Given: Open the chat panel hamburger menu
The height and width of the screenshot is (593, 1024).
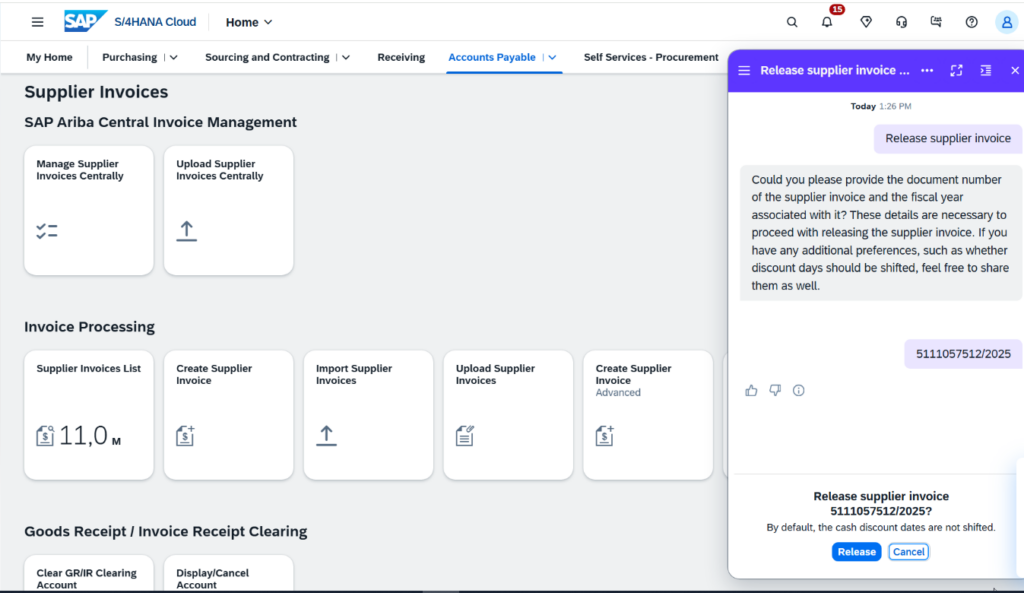Looking at the screenshot, I should tap(744, 70).
